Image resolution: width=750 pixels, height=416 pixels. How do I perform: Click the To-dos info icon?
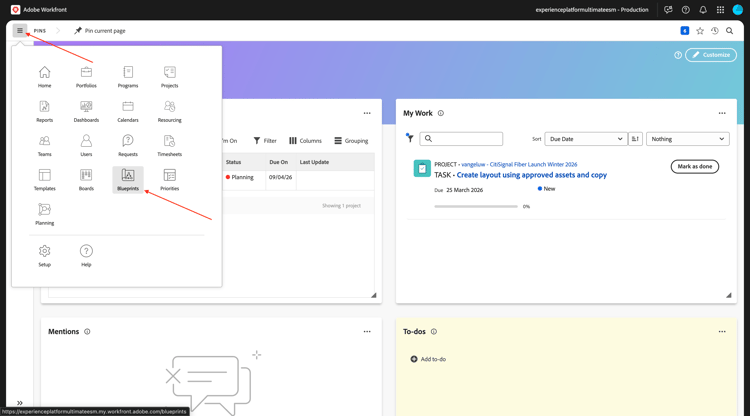tap(433, 331)
